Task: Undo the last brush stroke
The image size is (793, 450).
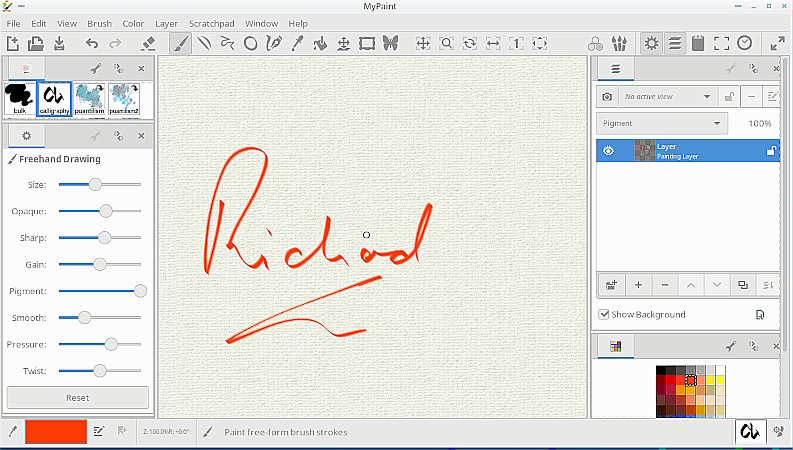Action: point(92,43)
